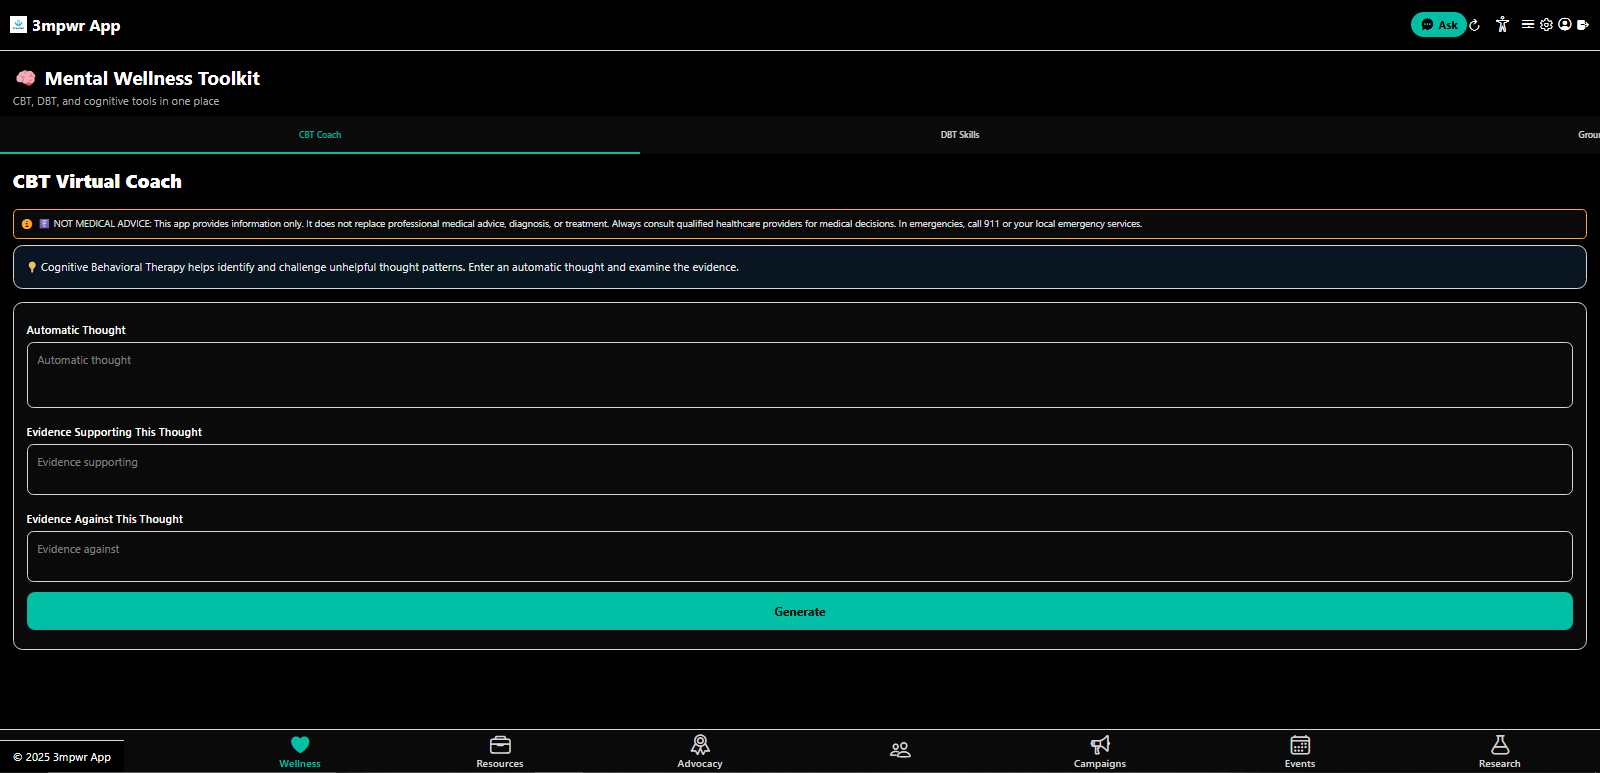
Task: Select the CBT Coach tab
Action: [x=320, y=135]
